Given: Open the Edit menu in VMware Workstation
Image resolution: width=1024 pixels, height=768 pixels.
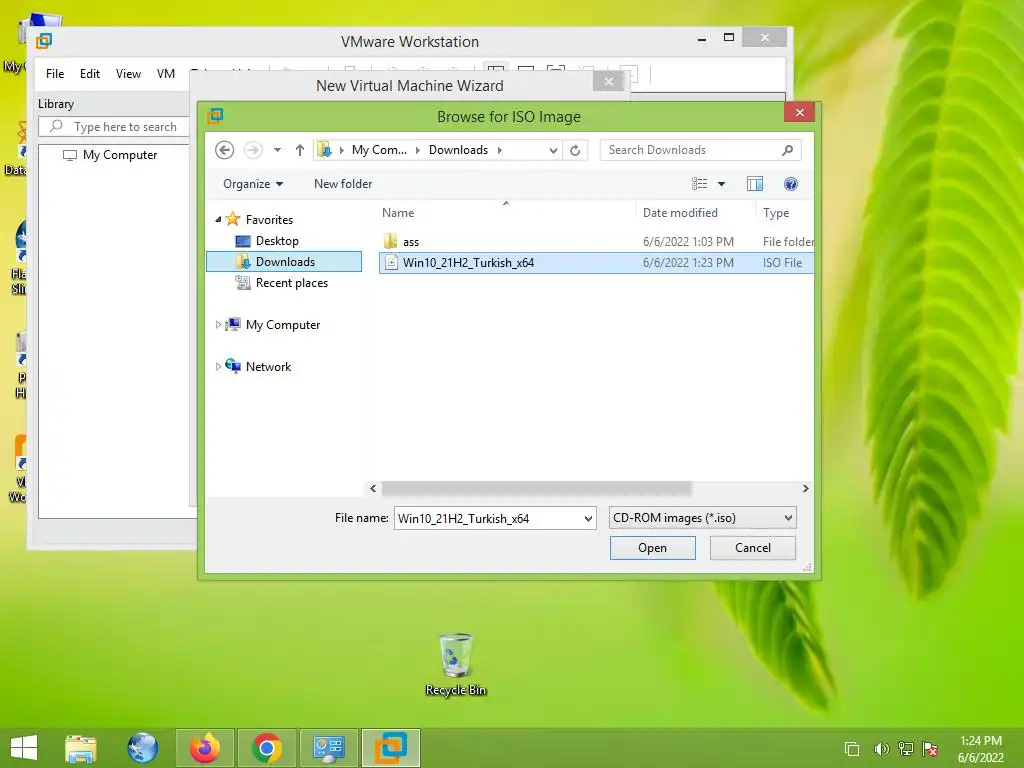Looking at the screenshot, I should 89,74.
